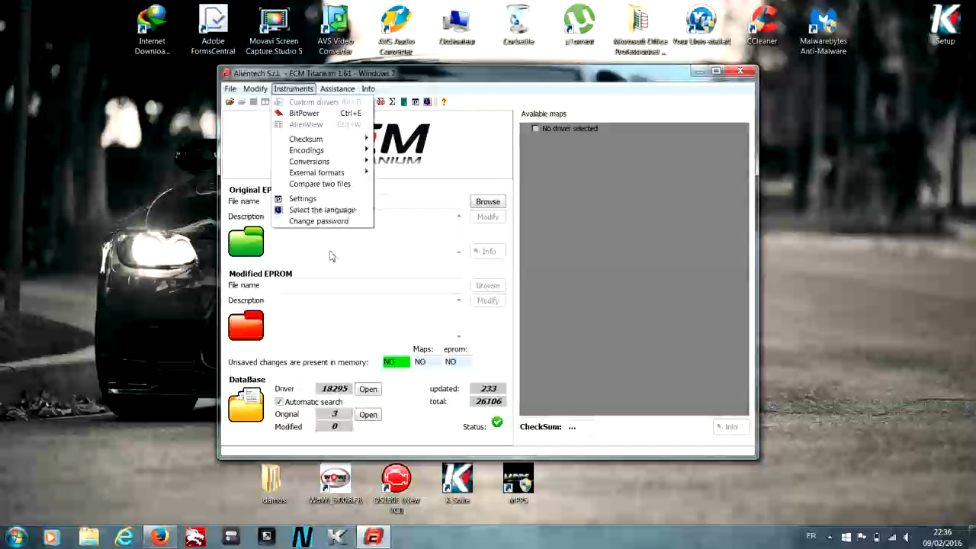Click Info button in Original EPROM section

point(487,251)
